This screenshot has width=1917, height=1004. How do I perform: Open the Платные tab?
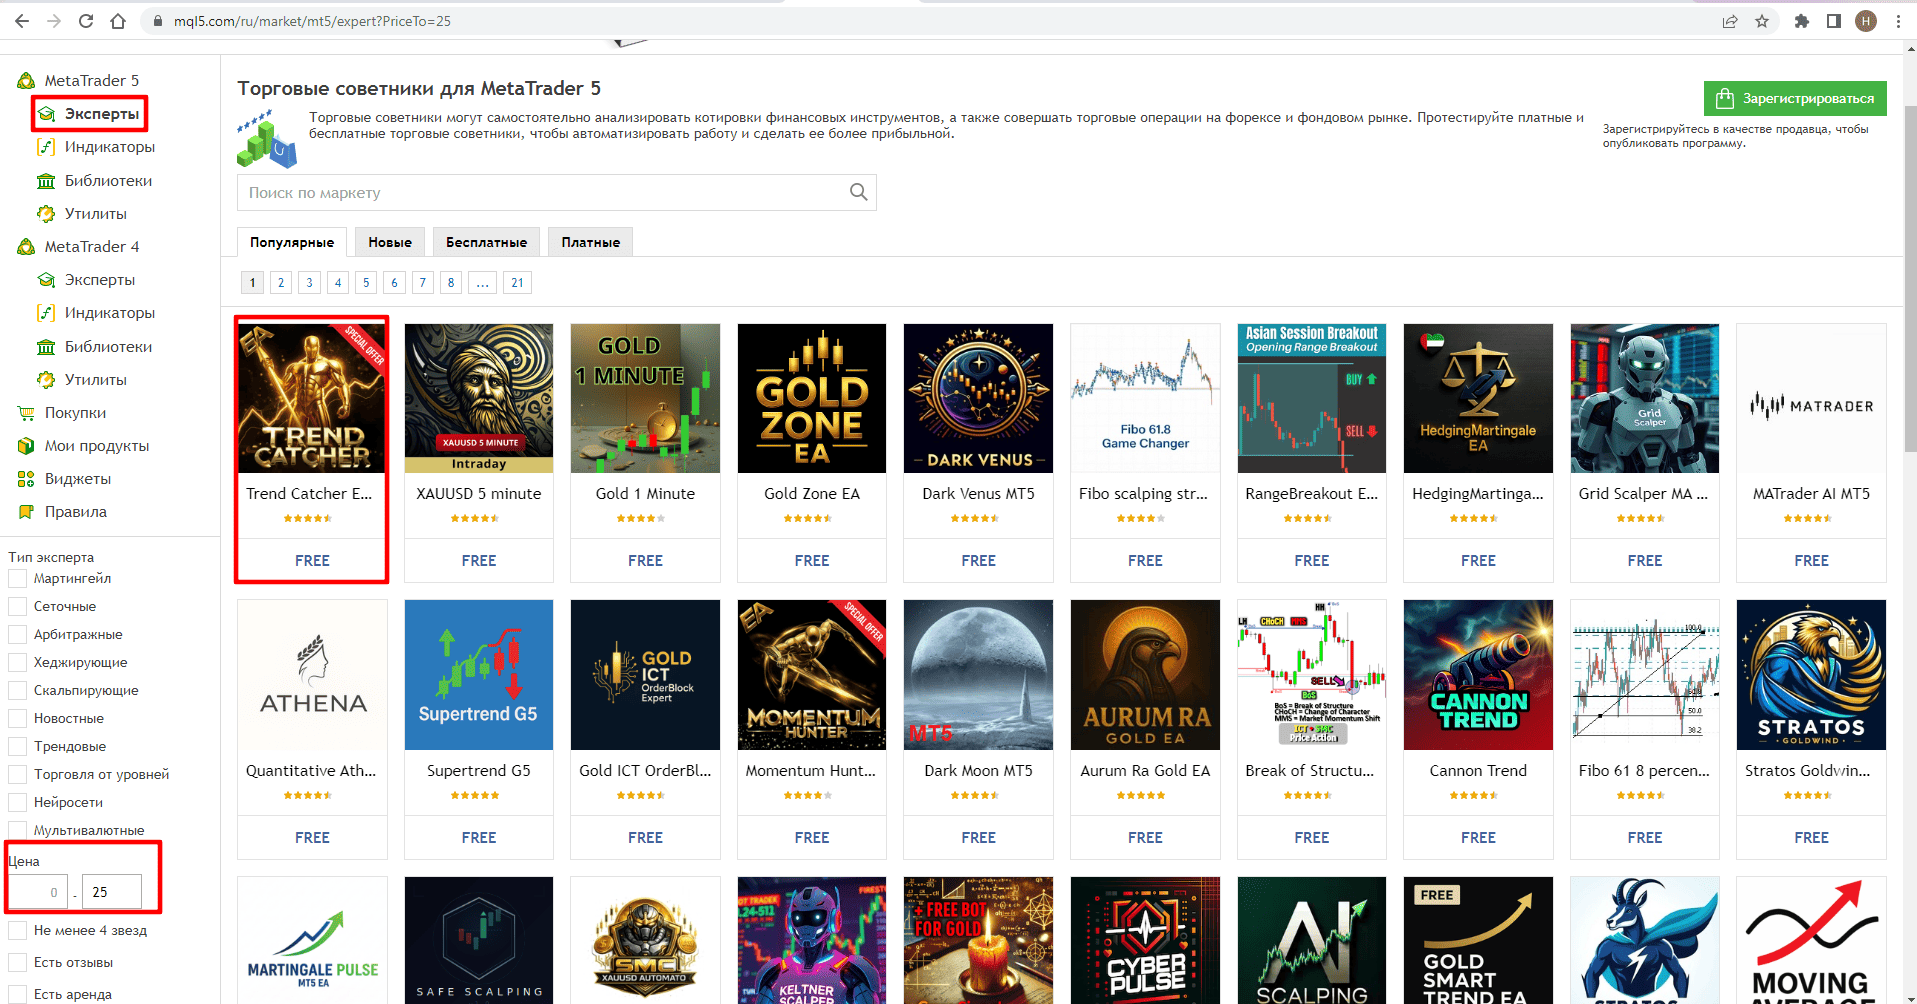pos(591,242)
